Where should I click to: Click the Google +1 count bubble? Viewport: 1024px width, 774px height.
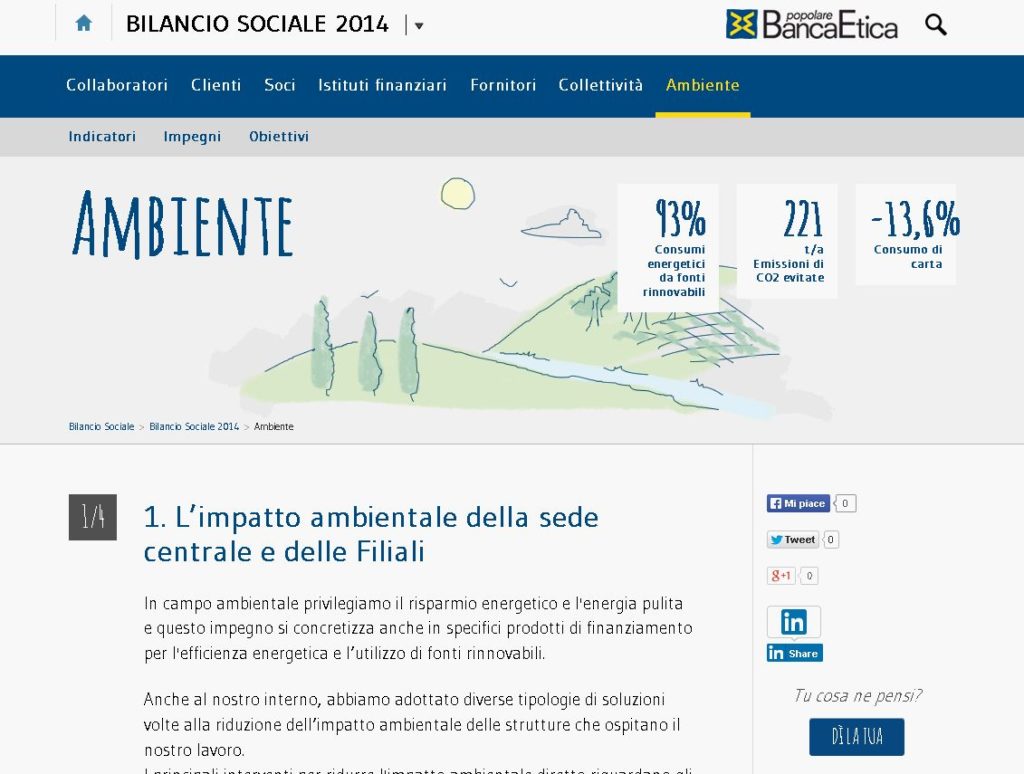click(x=809, y=575)
